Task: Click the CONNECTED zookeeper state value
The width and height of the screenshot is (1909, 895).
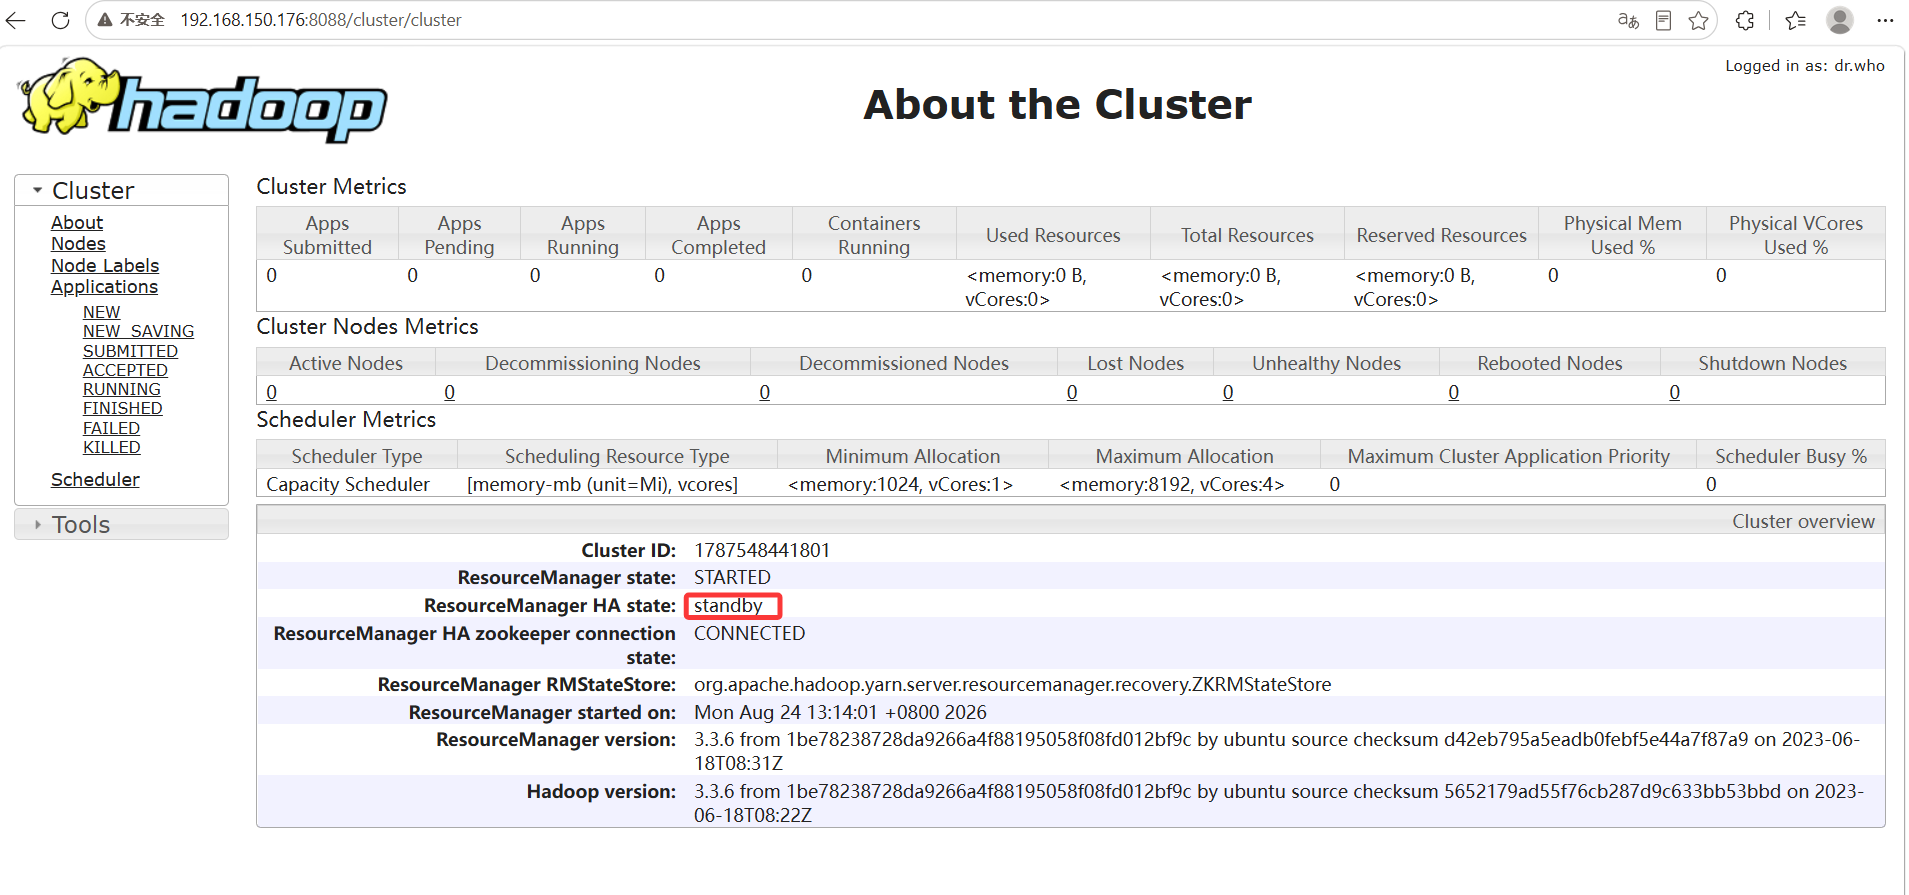Action: click(749, 633)
